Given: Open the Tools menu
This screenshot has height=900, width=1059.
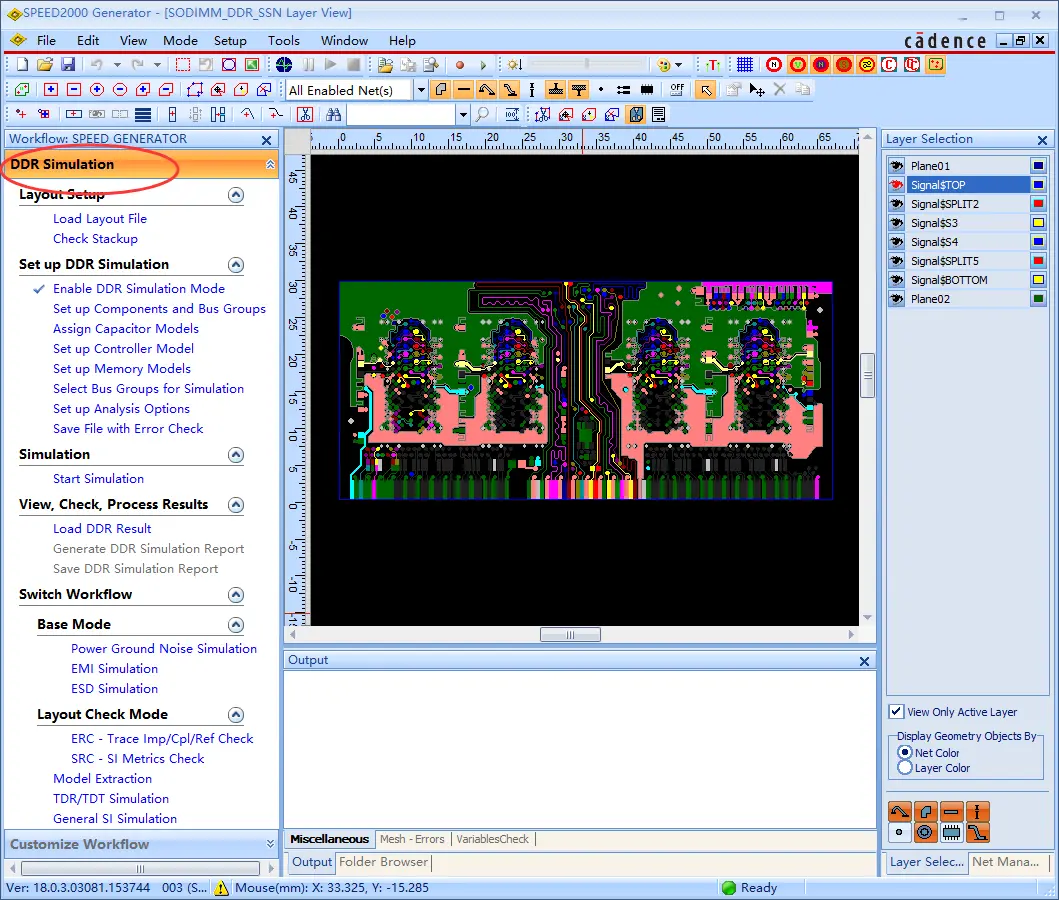Looking at the screenshot, I should [x=284, y=41].
